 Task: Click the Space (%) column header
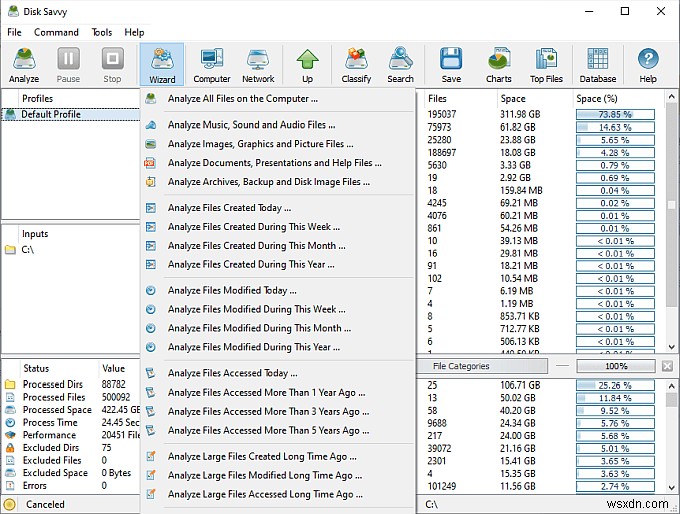click(x=618, y=98)
